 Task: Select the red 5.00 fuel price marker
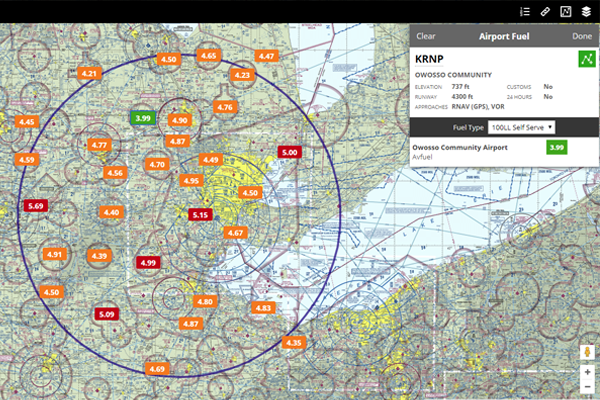(290, 152)
